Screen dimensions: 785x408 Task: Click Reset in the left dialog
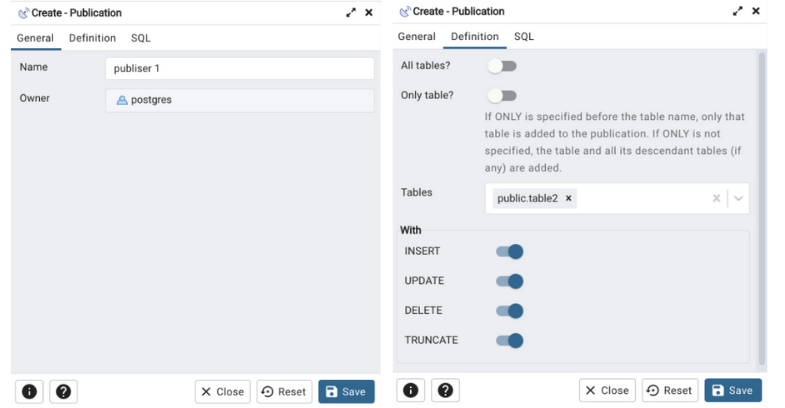[x=284, y=391]
